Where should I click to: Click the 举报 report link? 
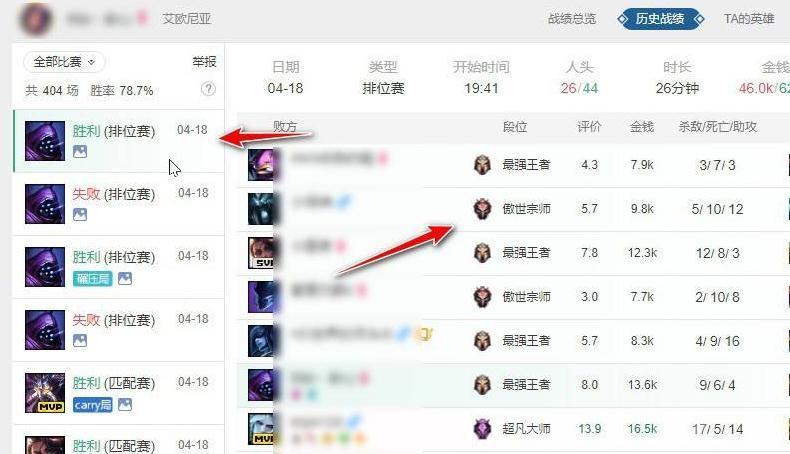[x=204, y=61]
